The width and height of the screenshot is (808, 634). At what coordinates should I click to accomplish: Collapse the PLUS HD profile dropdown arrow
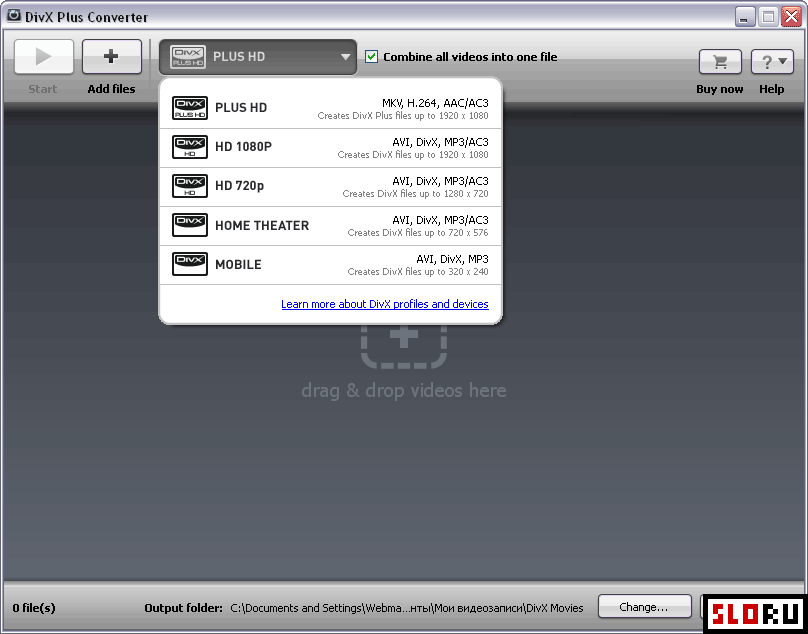pyautogui.click(x=345, y=57)
